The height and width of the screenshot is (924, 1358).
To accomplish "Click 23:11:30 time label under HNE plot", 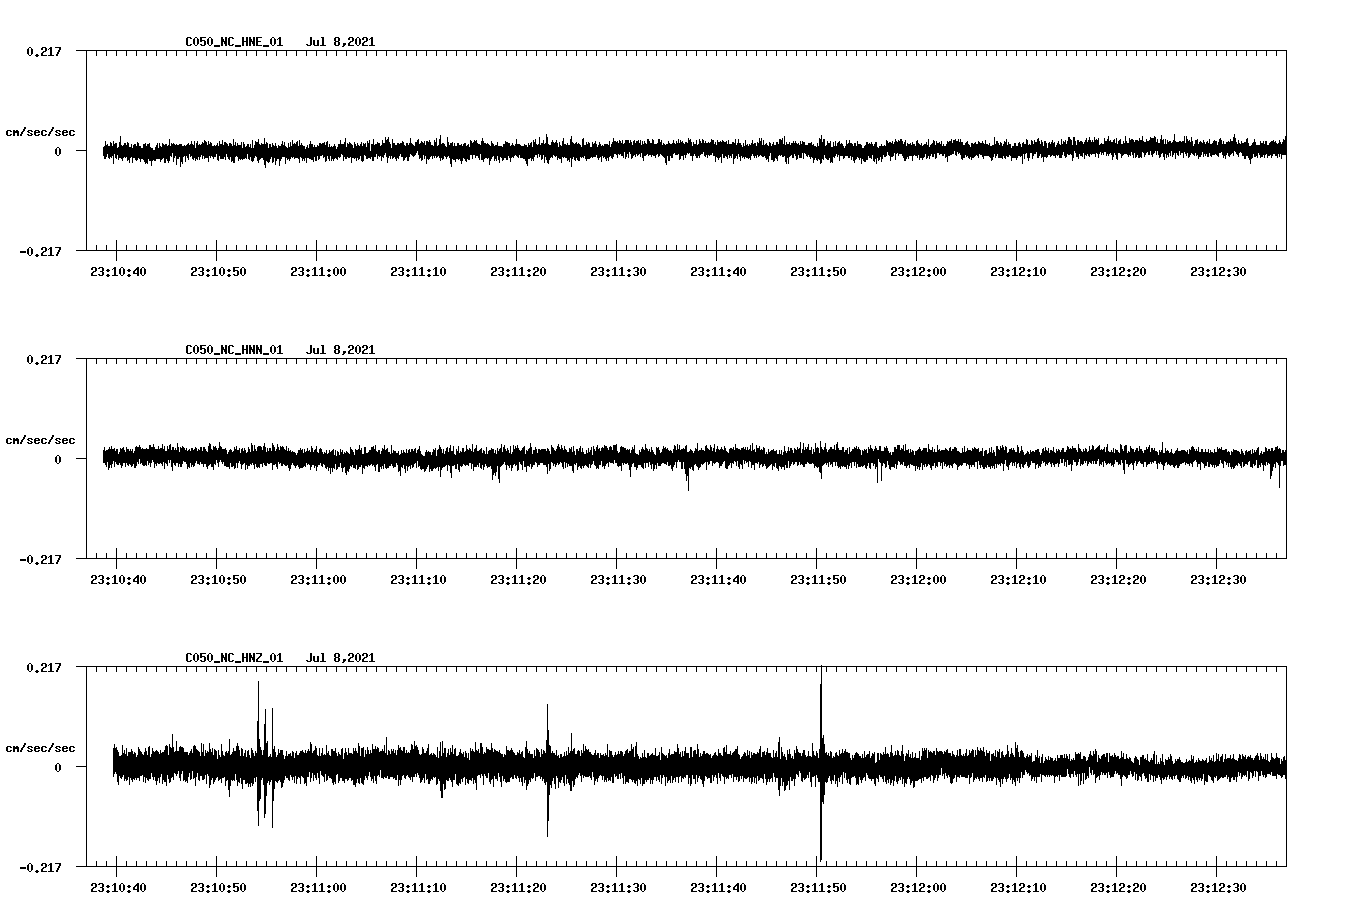I will (x=618, y=271).
